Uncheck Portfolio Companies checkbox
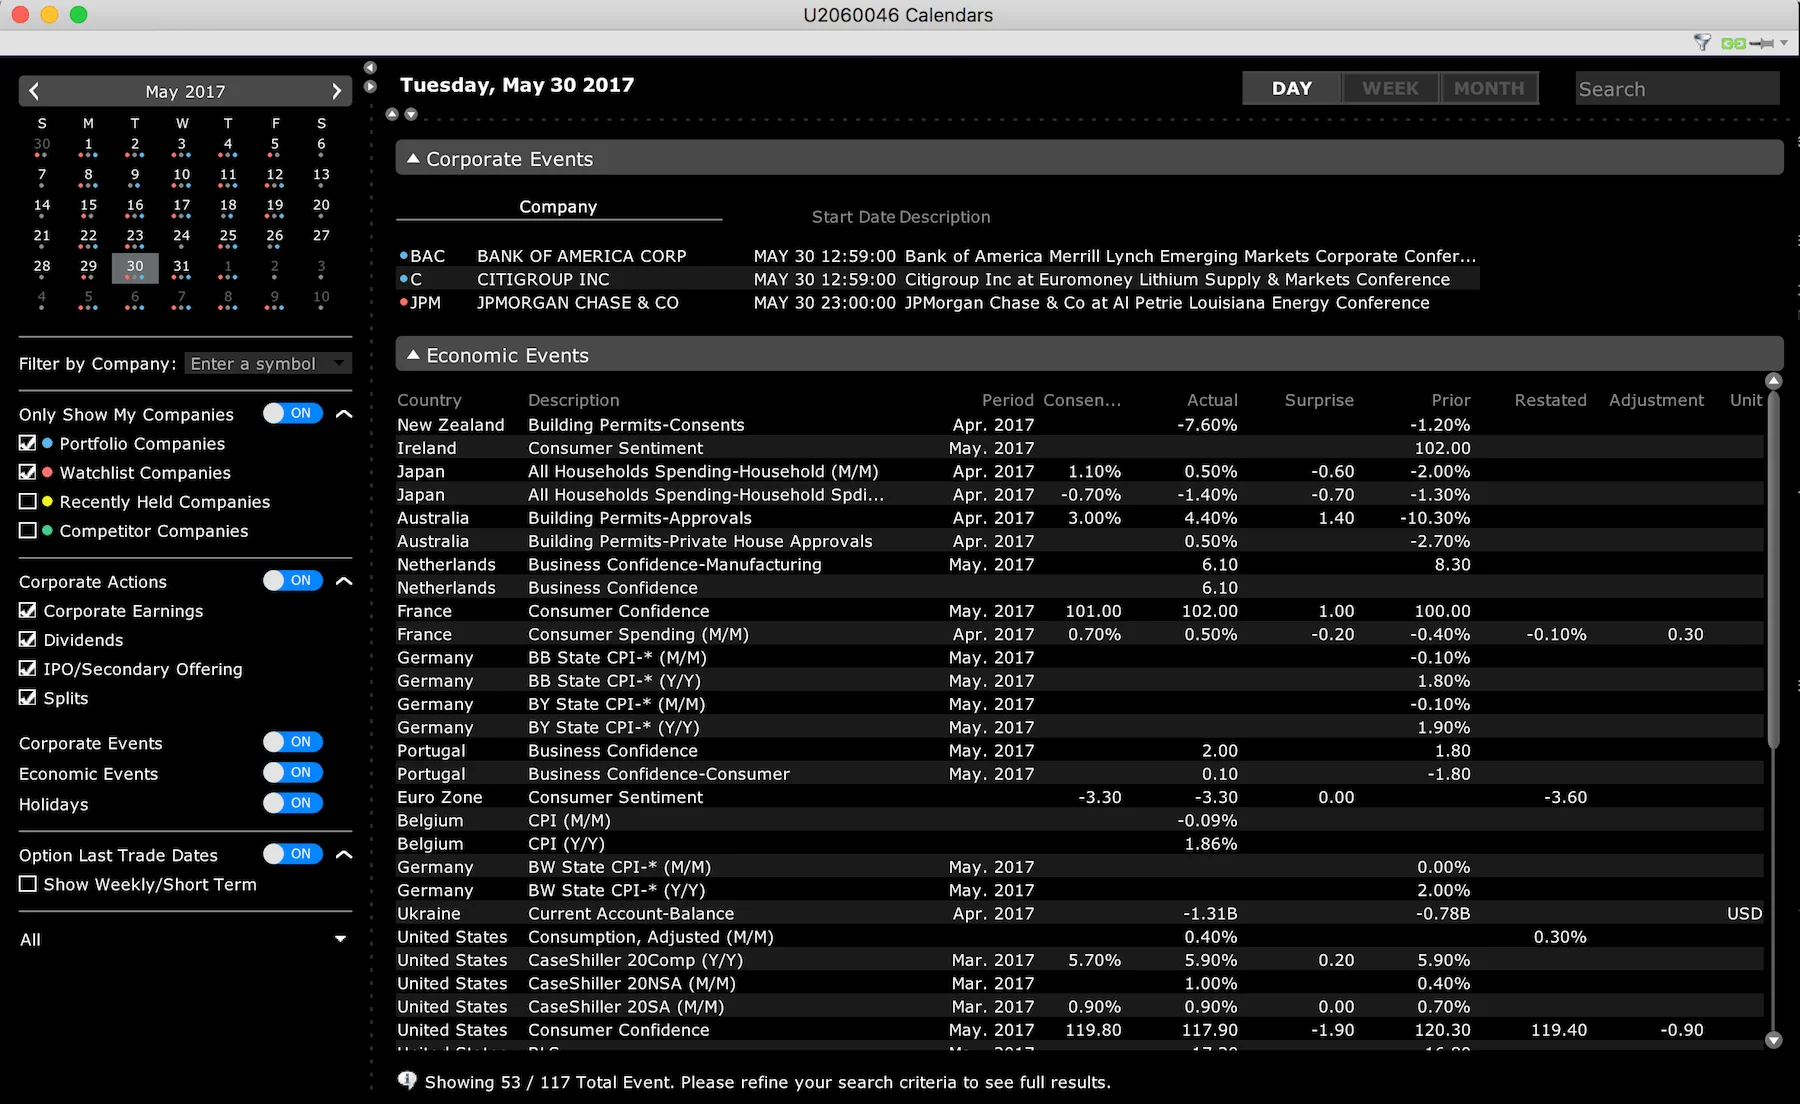The width and height of the screenshot is (1800, 1104). tap(28, 443)
